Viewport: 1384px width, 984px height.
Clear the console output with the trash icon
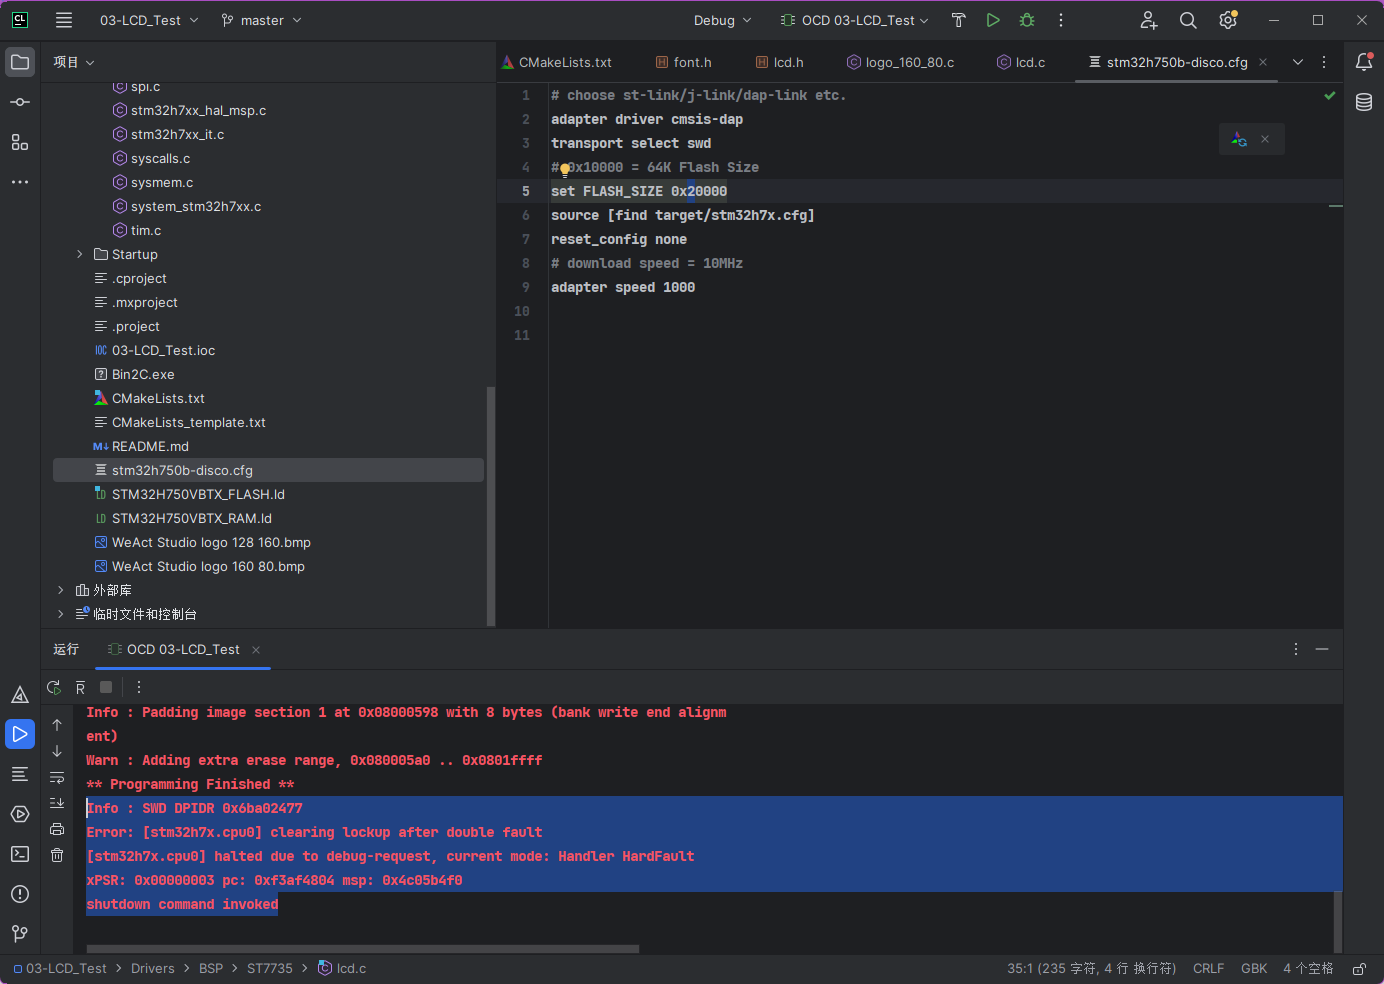click(x=57, y=855)
